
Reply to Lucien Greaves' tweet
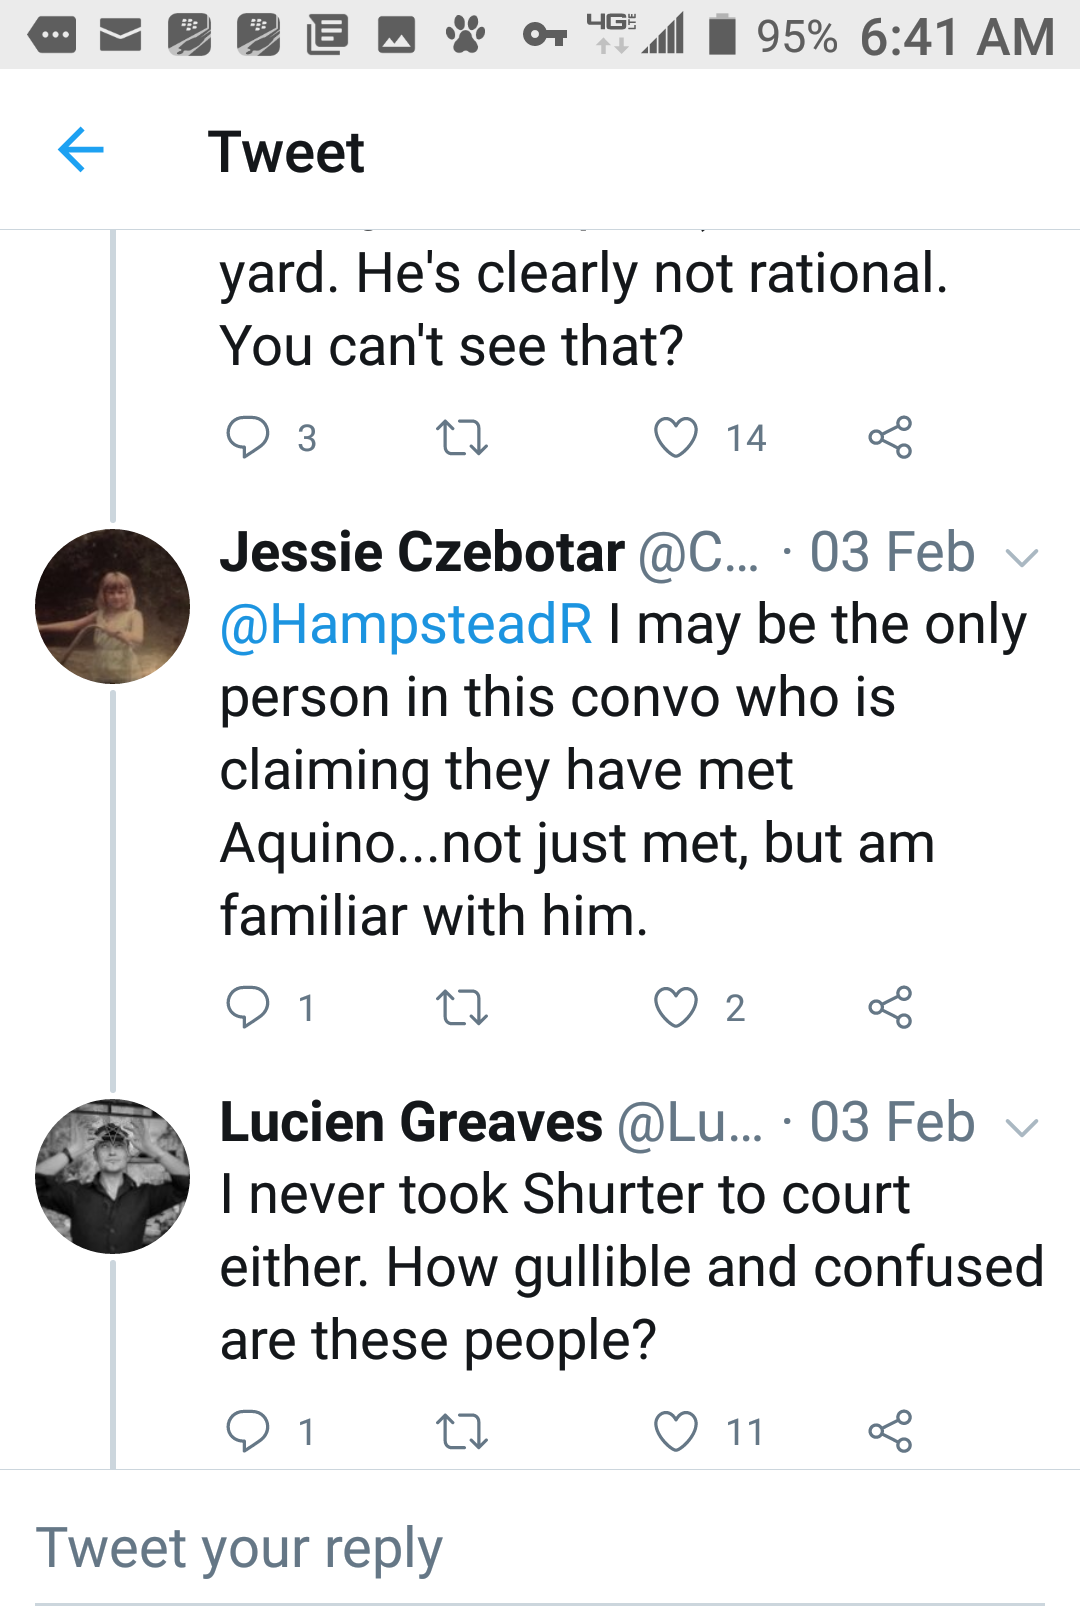(247, 1431)
